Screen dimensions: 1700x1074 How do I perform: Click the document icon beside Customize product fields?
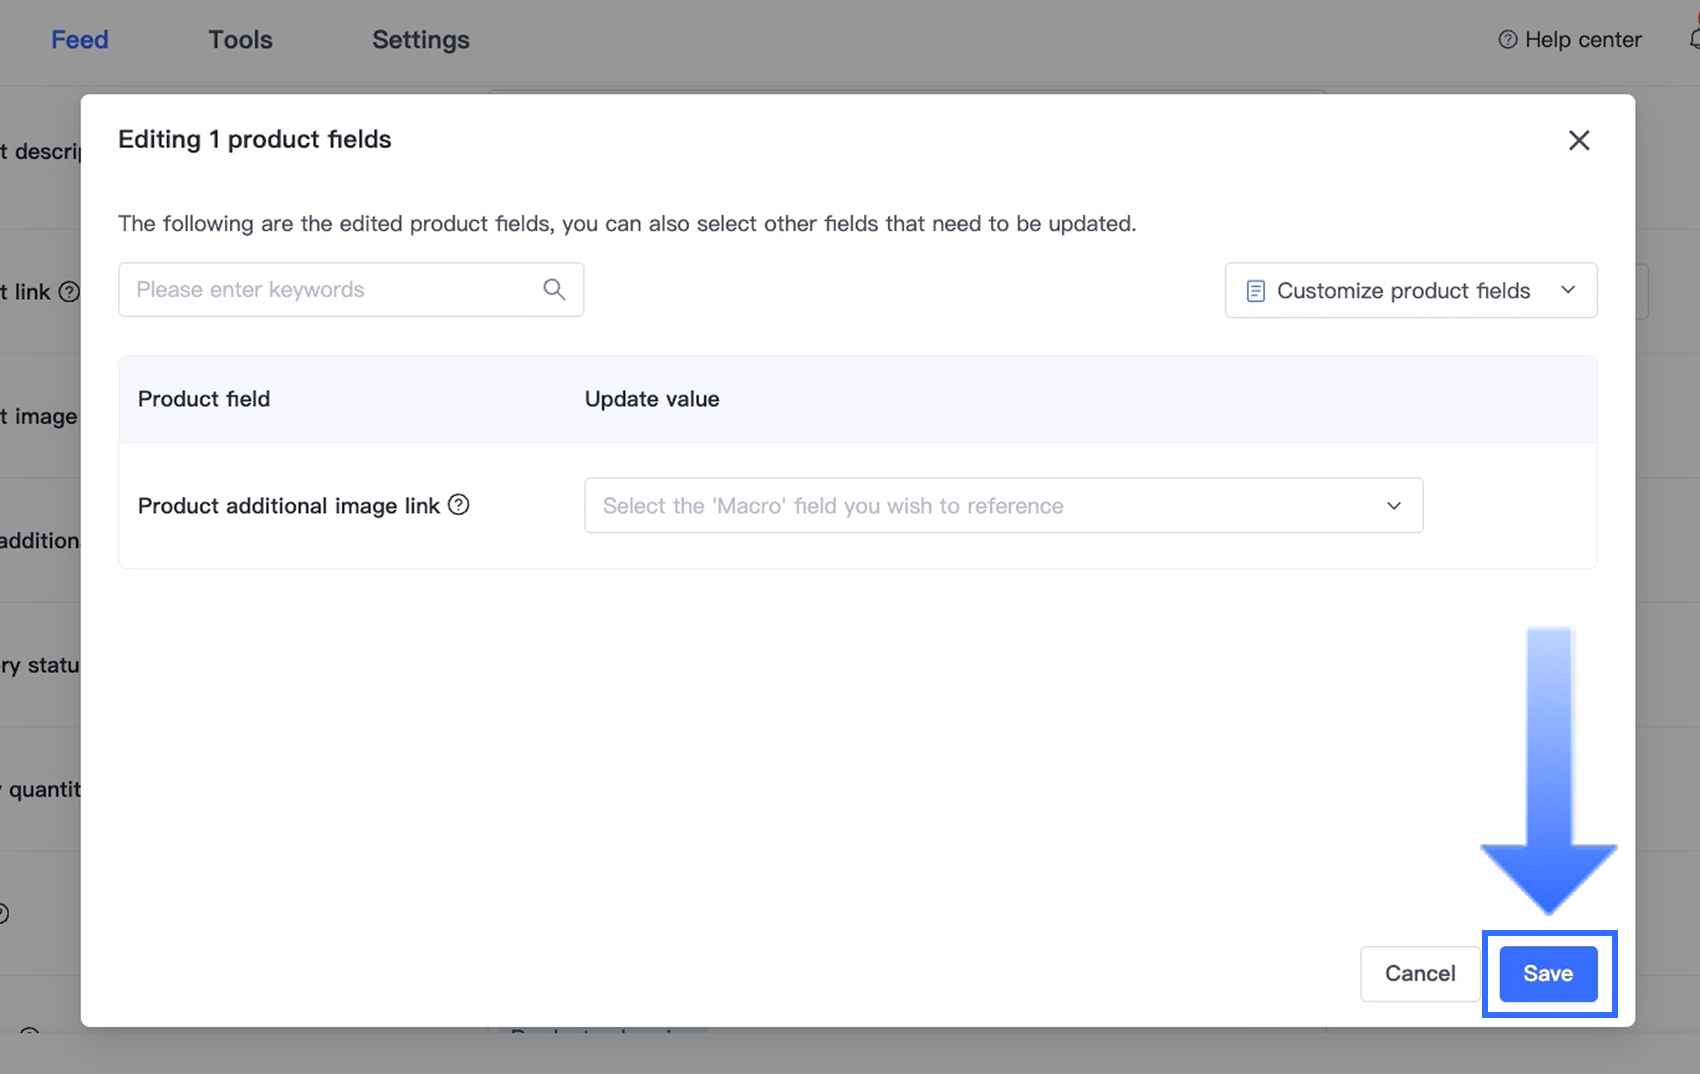[x=1255, y=291]
